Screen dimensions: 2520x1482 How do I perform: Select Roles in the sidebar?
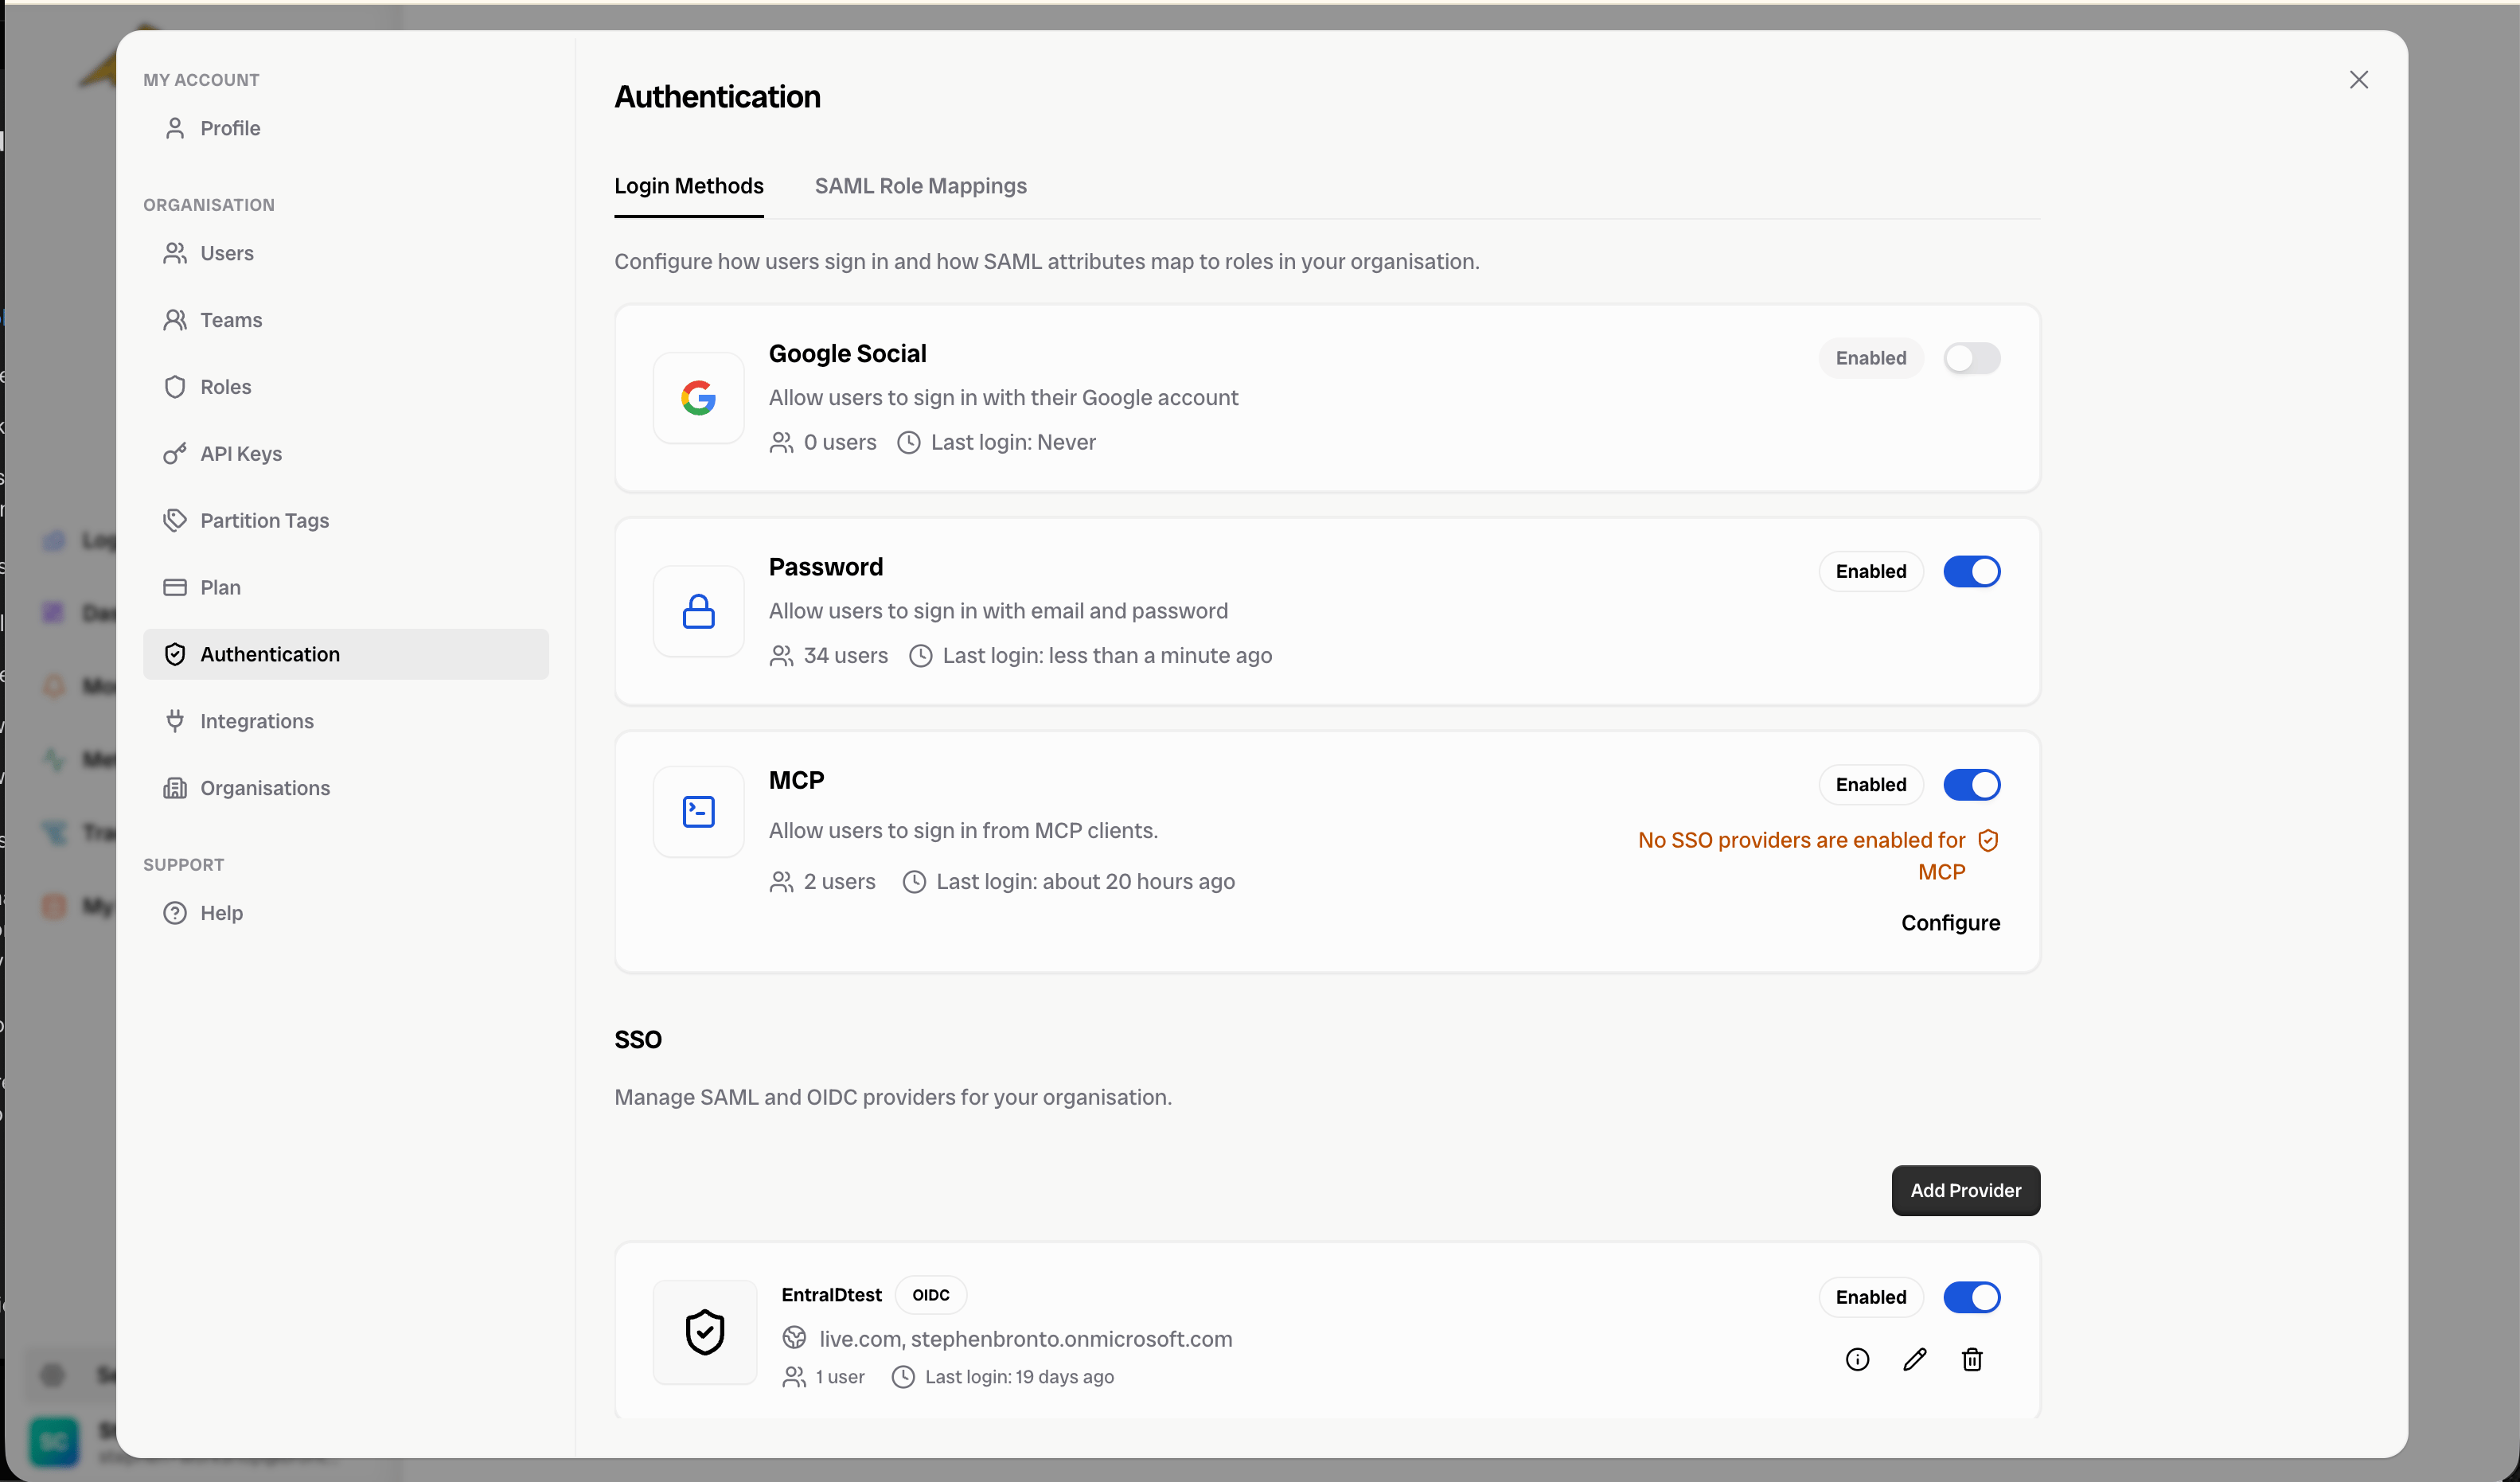coord(345,387)
